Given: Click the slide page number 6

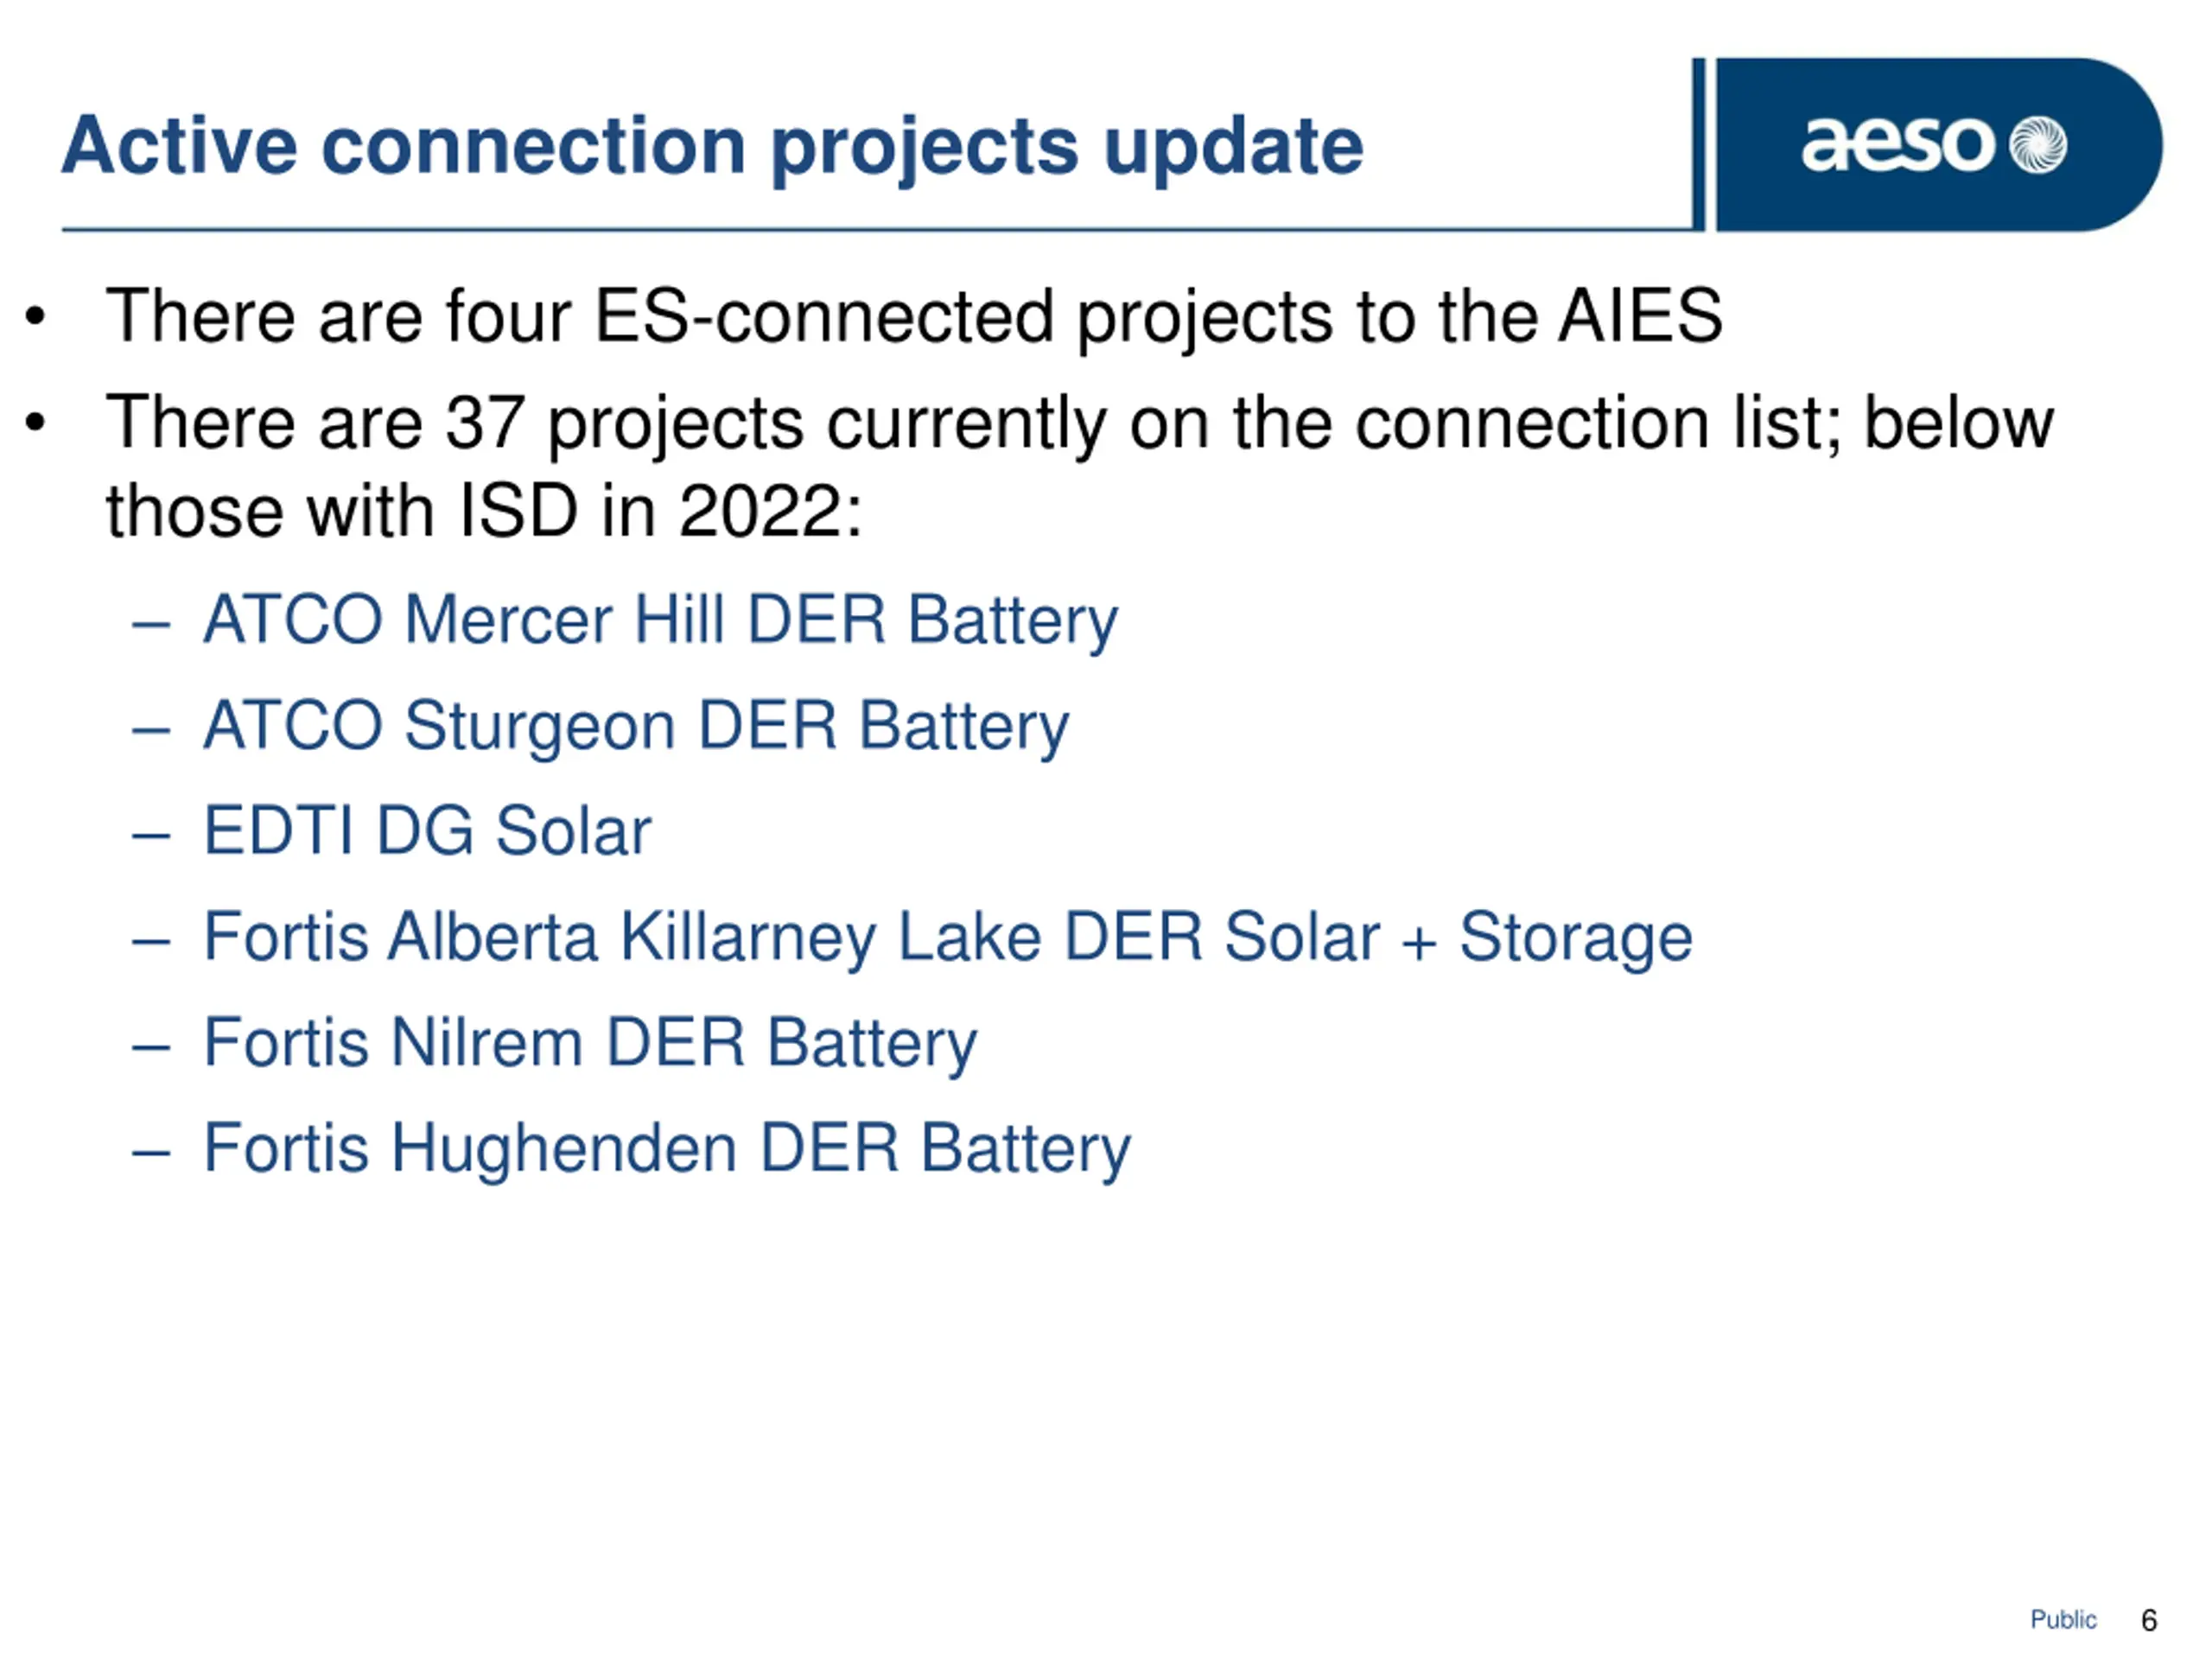Looking at the screenshot, I should [2149, 1620].
